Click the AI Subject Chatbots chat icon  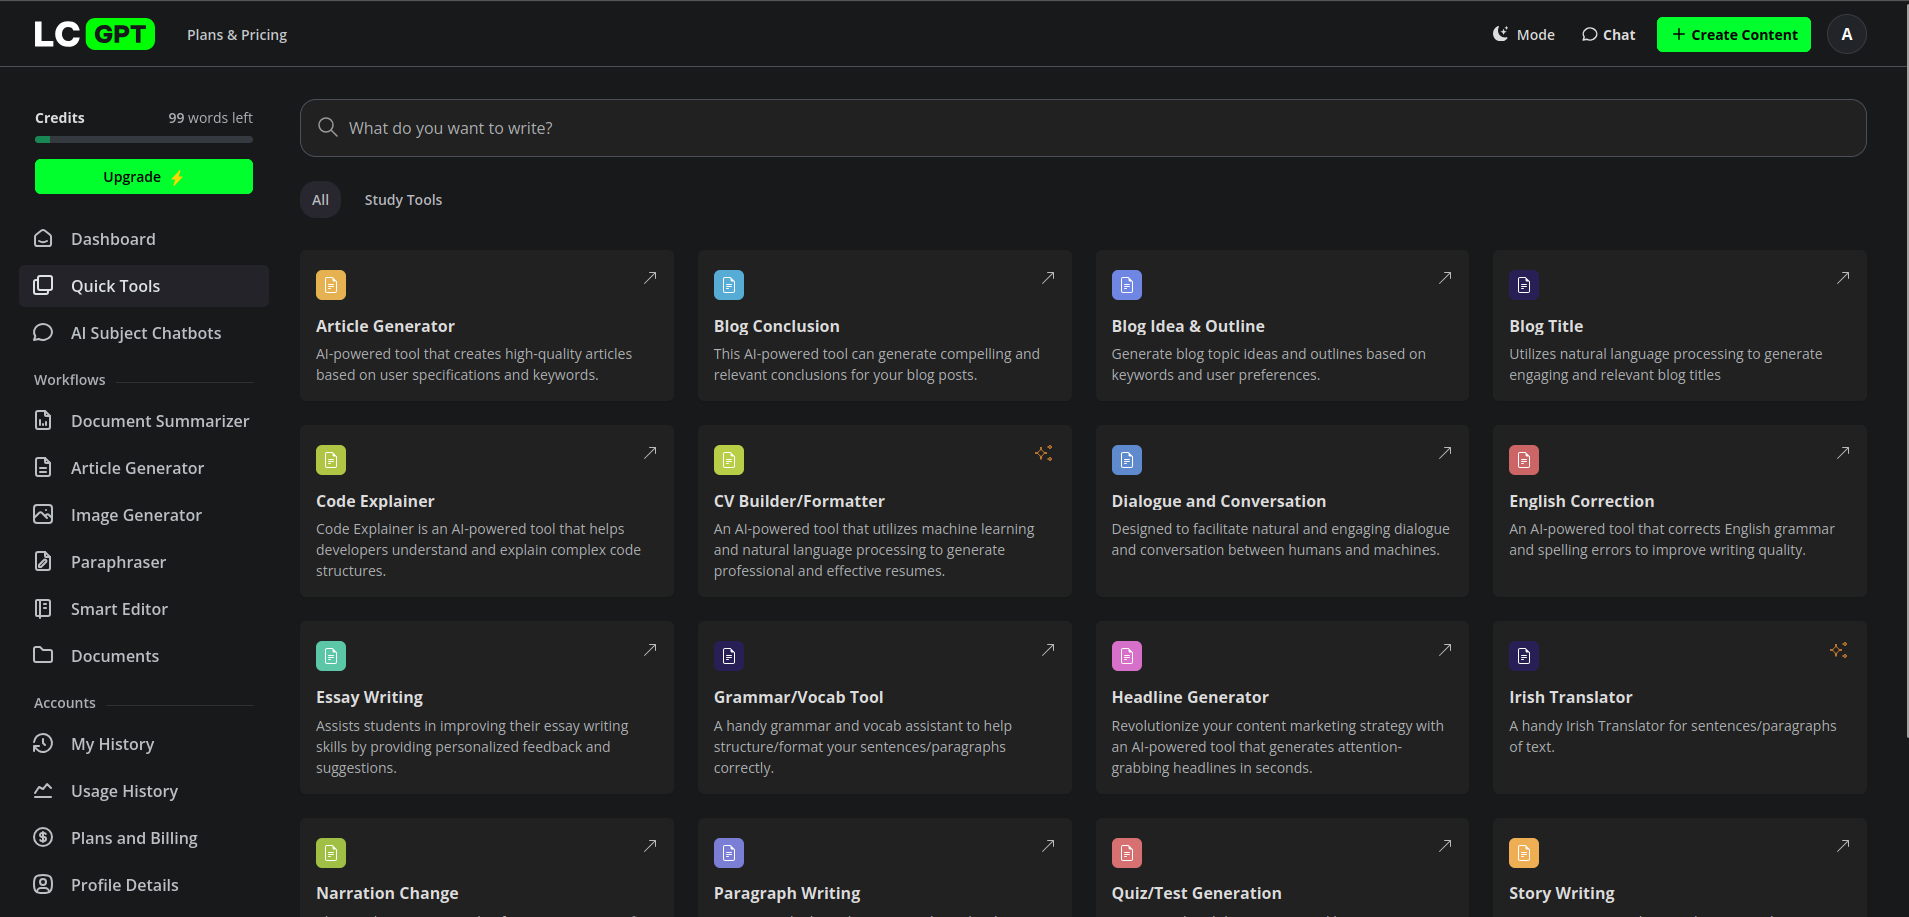[43, 333]
